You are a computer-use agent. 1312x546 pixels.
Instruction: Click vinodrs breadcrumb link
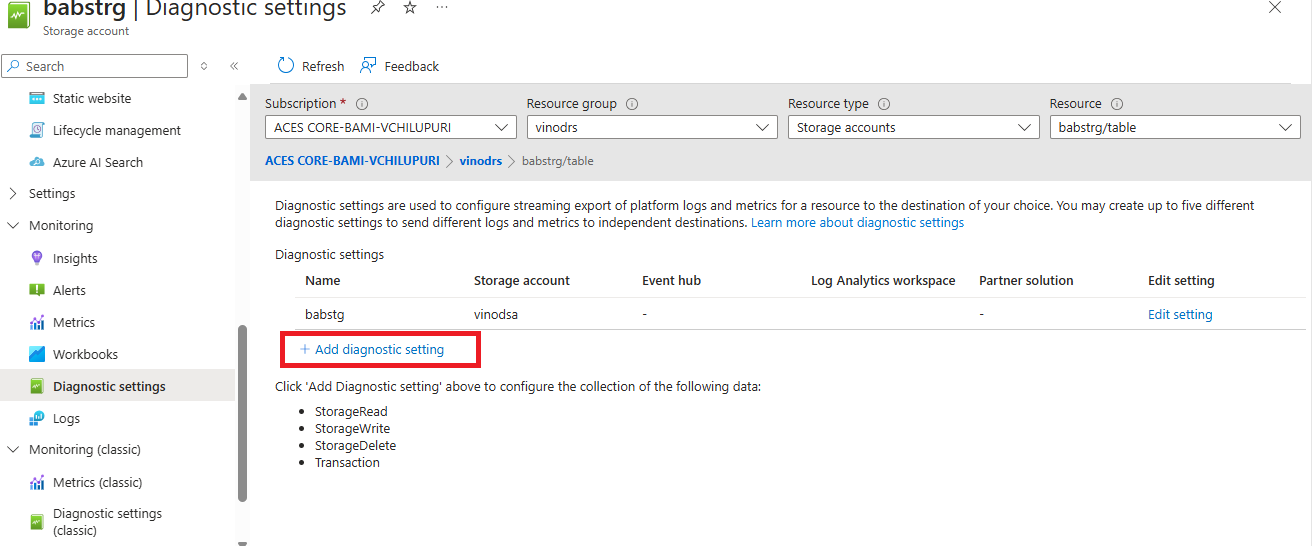pos(481,161)
